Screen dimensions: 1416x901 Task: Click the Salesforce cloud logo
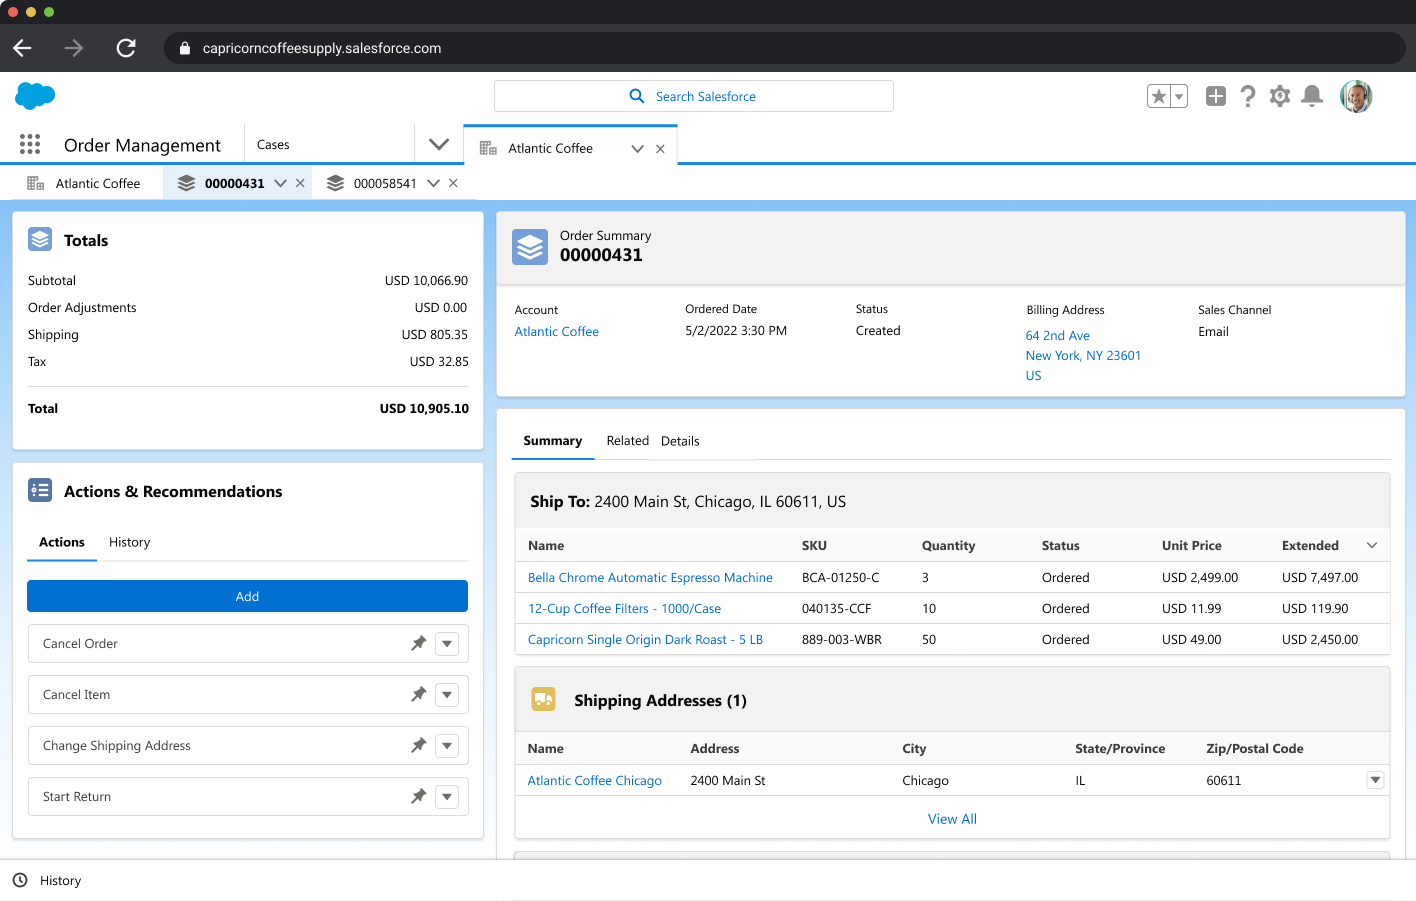35,96
